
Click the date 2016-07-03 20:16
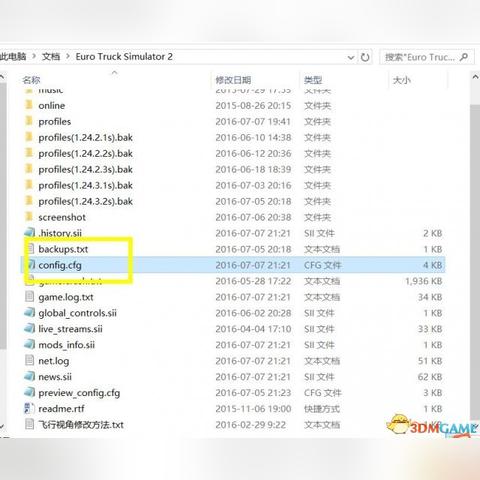point(253,185)
